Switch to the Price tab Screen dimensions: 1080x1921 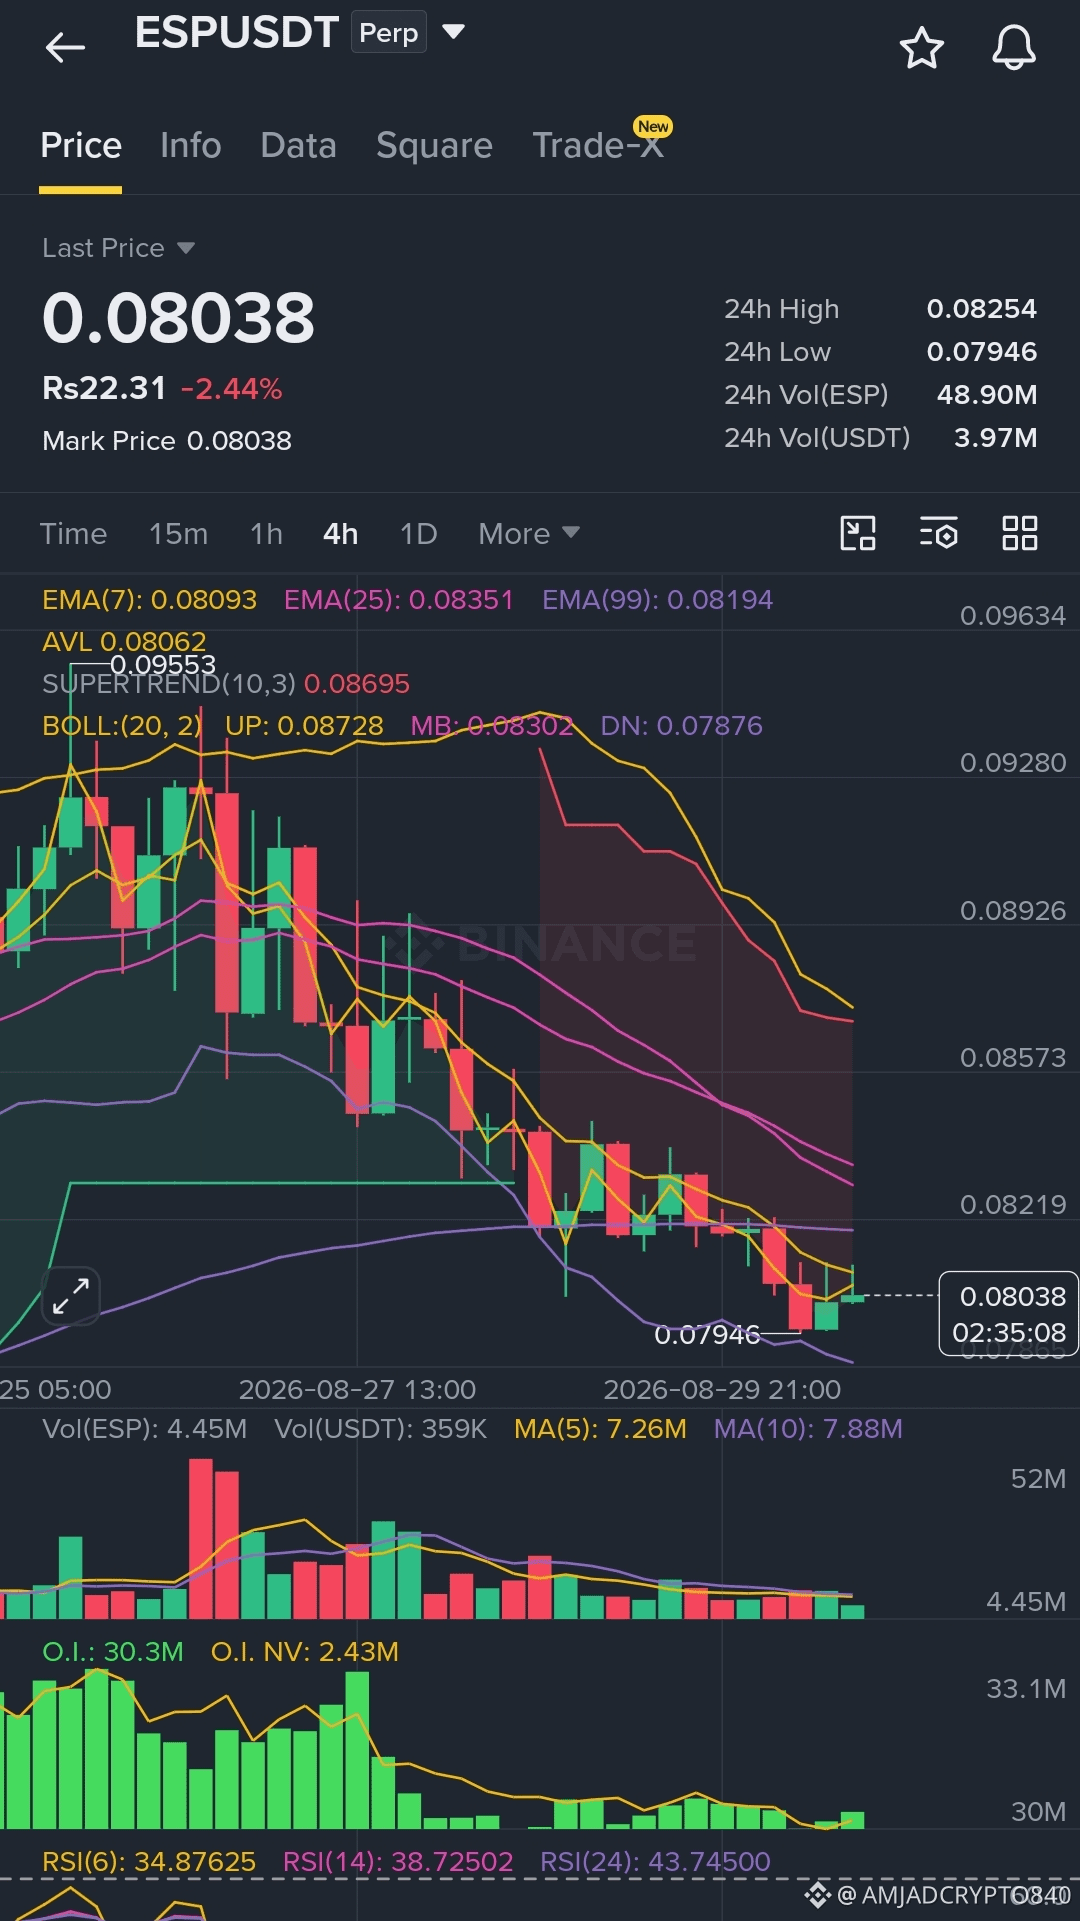(x=81, y=146)
